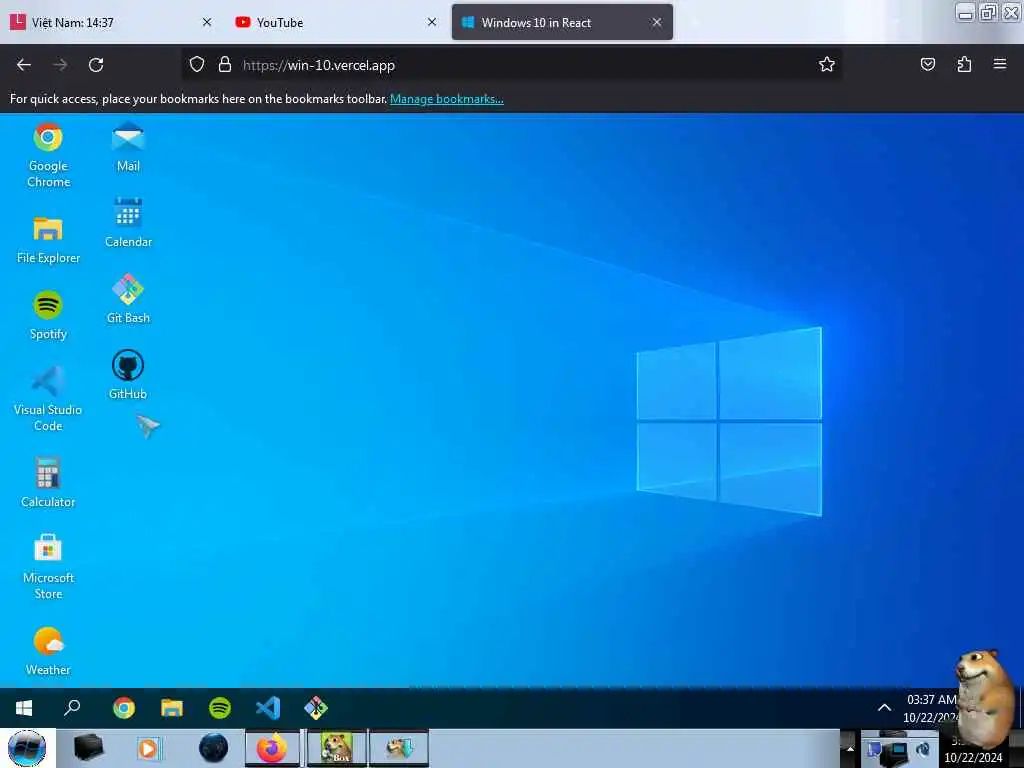1024x768 pixels.
Task: Click the browser forward arrow
Action: coord(60,65)
